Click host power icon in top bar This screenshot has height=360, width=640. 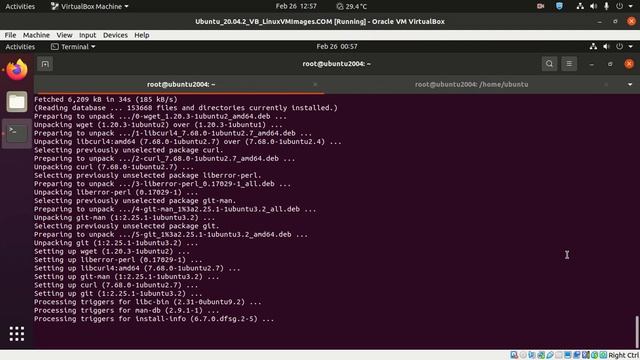(x=619, y=6)
